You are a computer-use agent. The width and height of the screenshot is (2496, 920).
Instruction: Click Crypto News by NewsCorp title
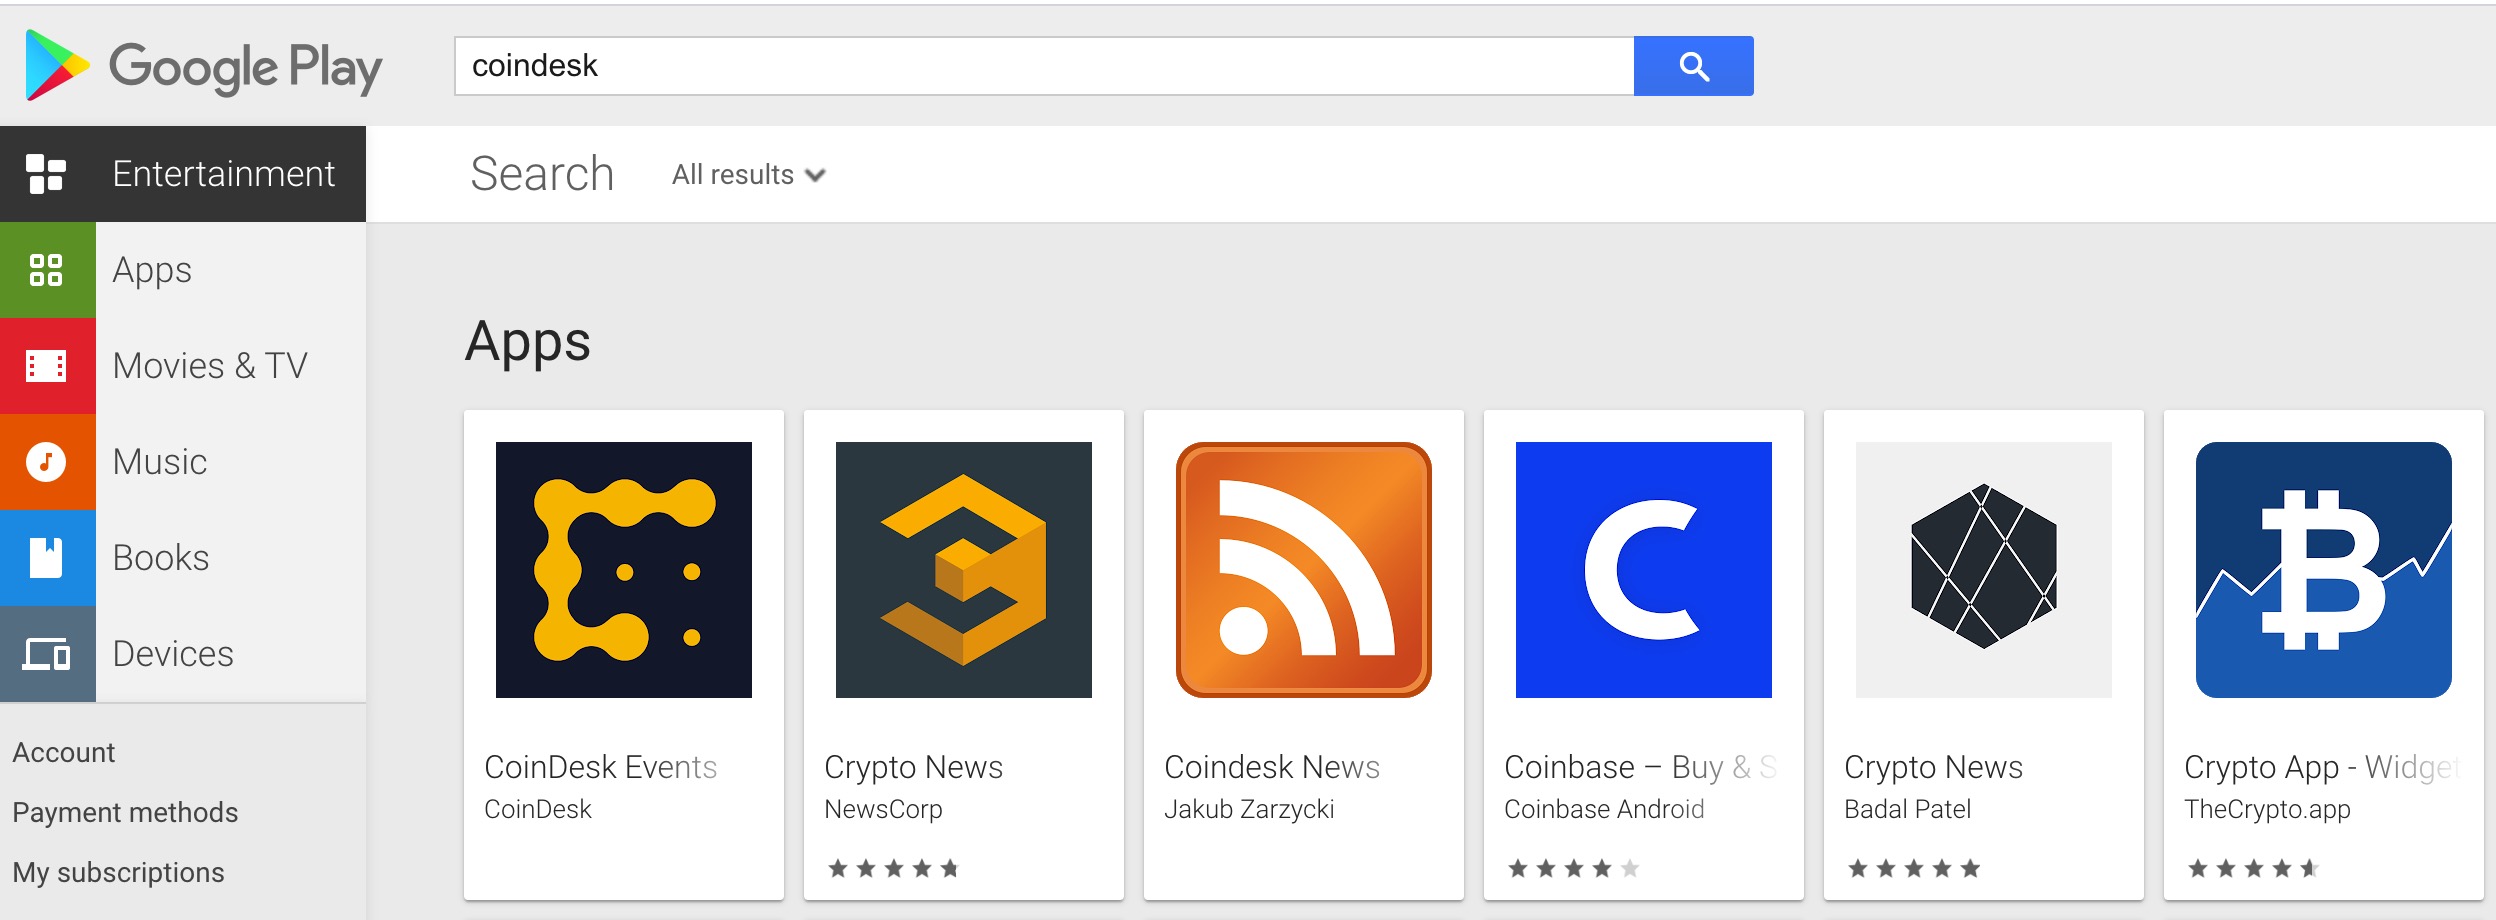913,767
